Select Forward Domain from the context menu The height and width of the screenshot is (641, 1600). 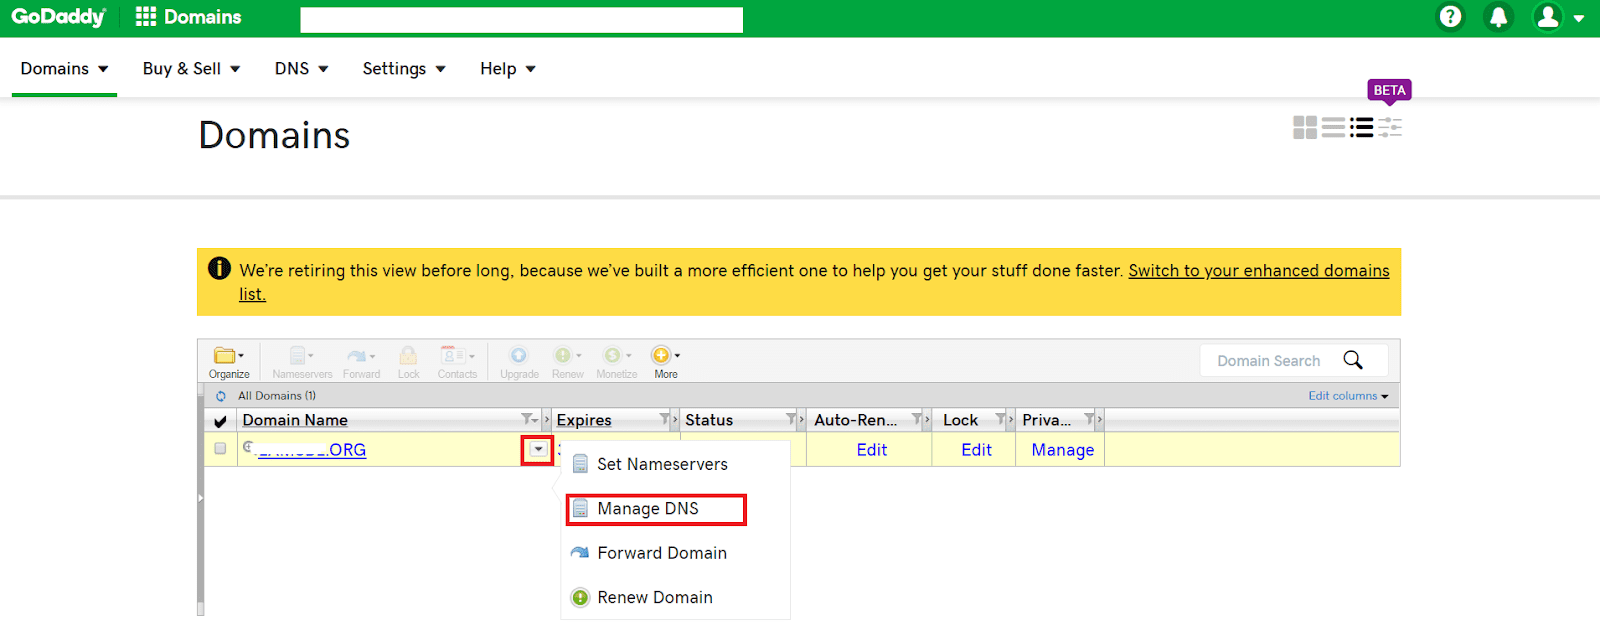pyautogui.click(x=650, y=553)
